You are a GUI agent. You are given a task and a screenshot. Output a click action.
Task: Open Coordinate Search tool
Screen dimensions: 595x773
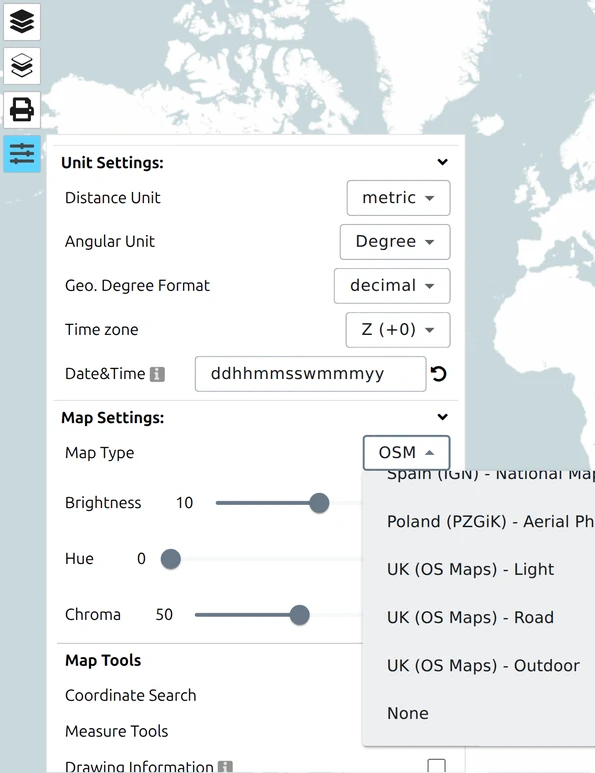point(131,695)
